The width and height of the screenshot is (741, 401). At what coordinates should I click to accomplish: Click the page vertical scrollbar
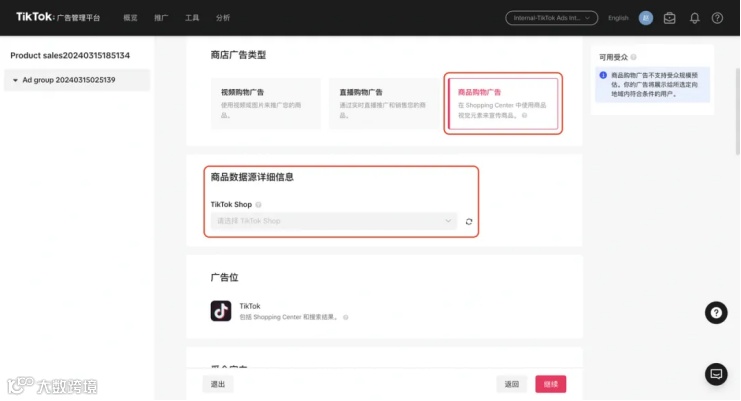tap(738, 111)
